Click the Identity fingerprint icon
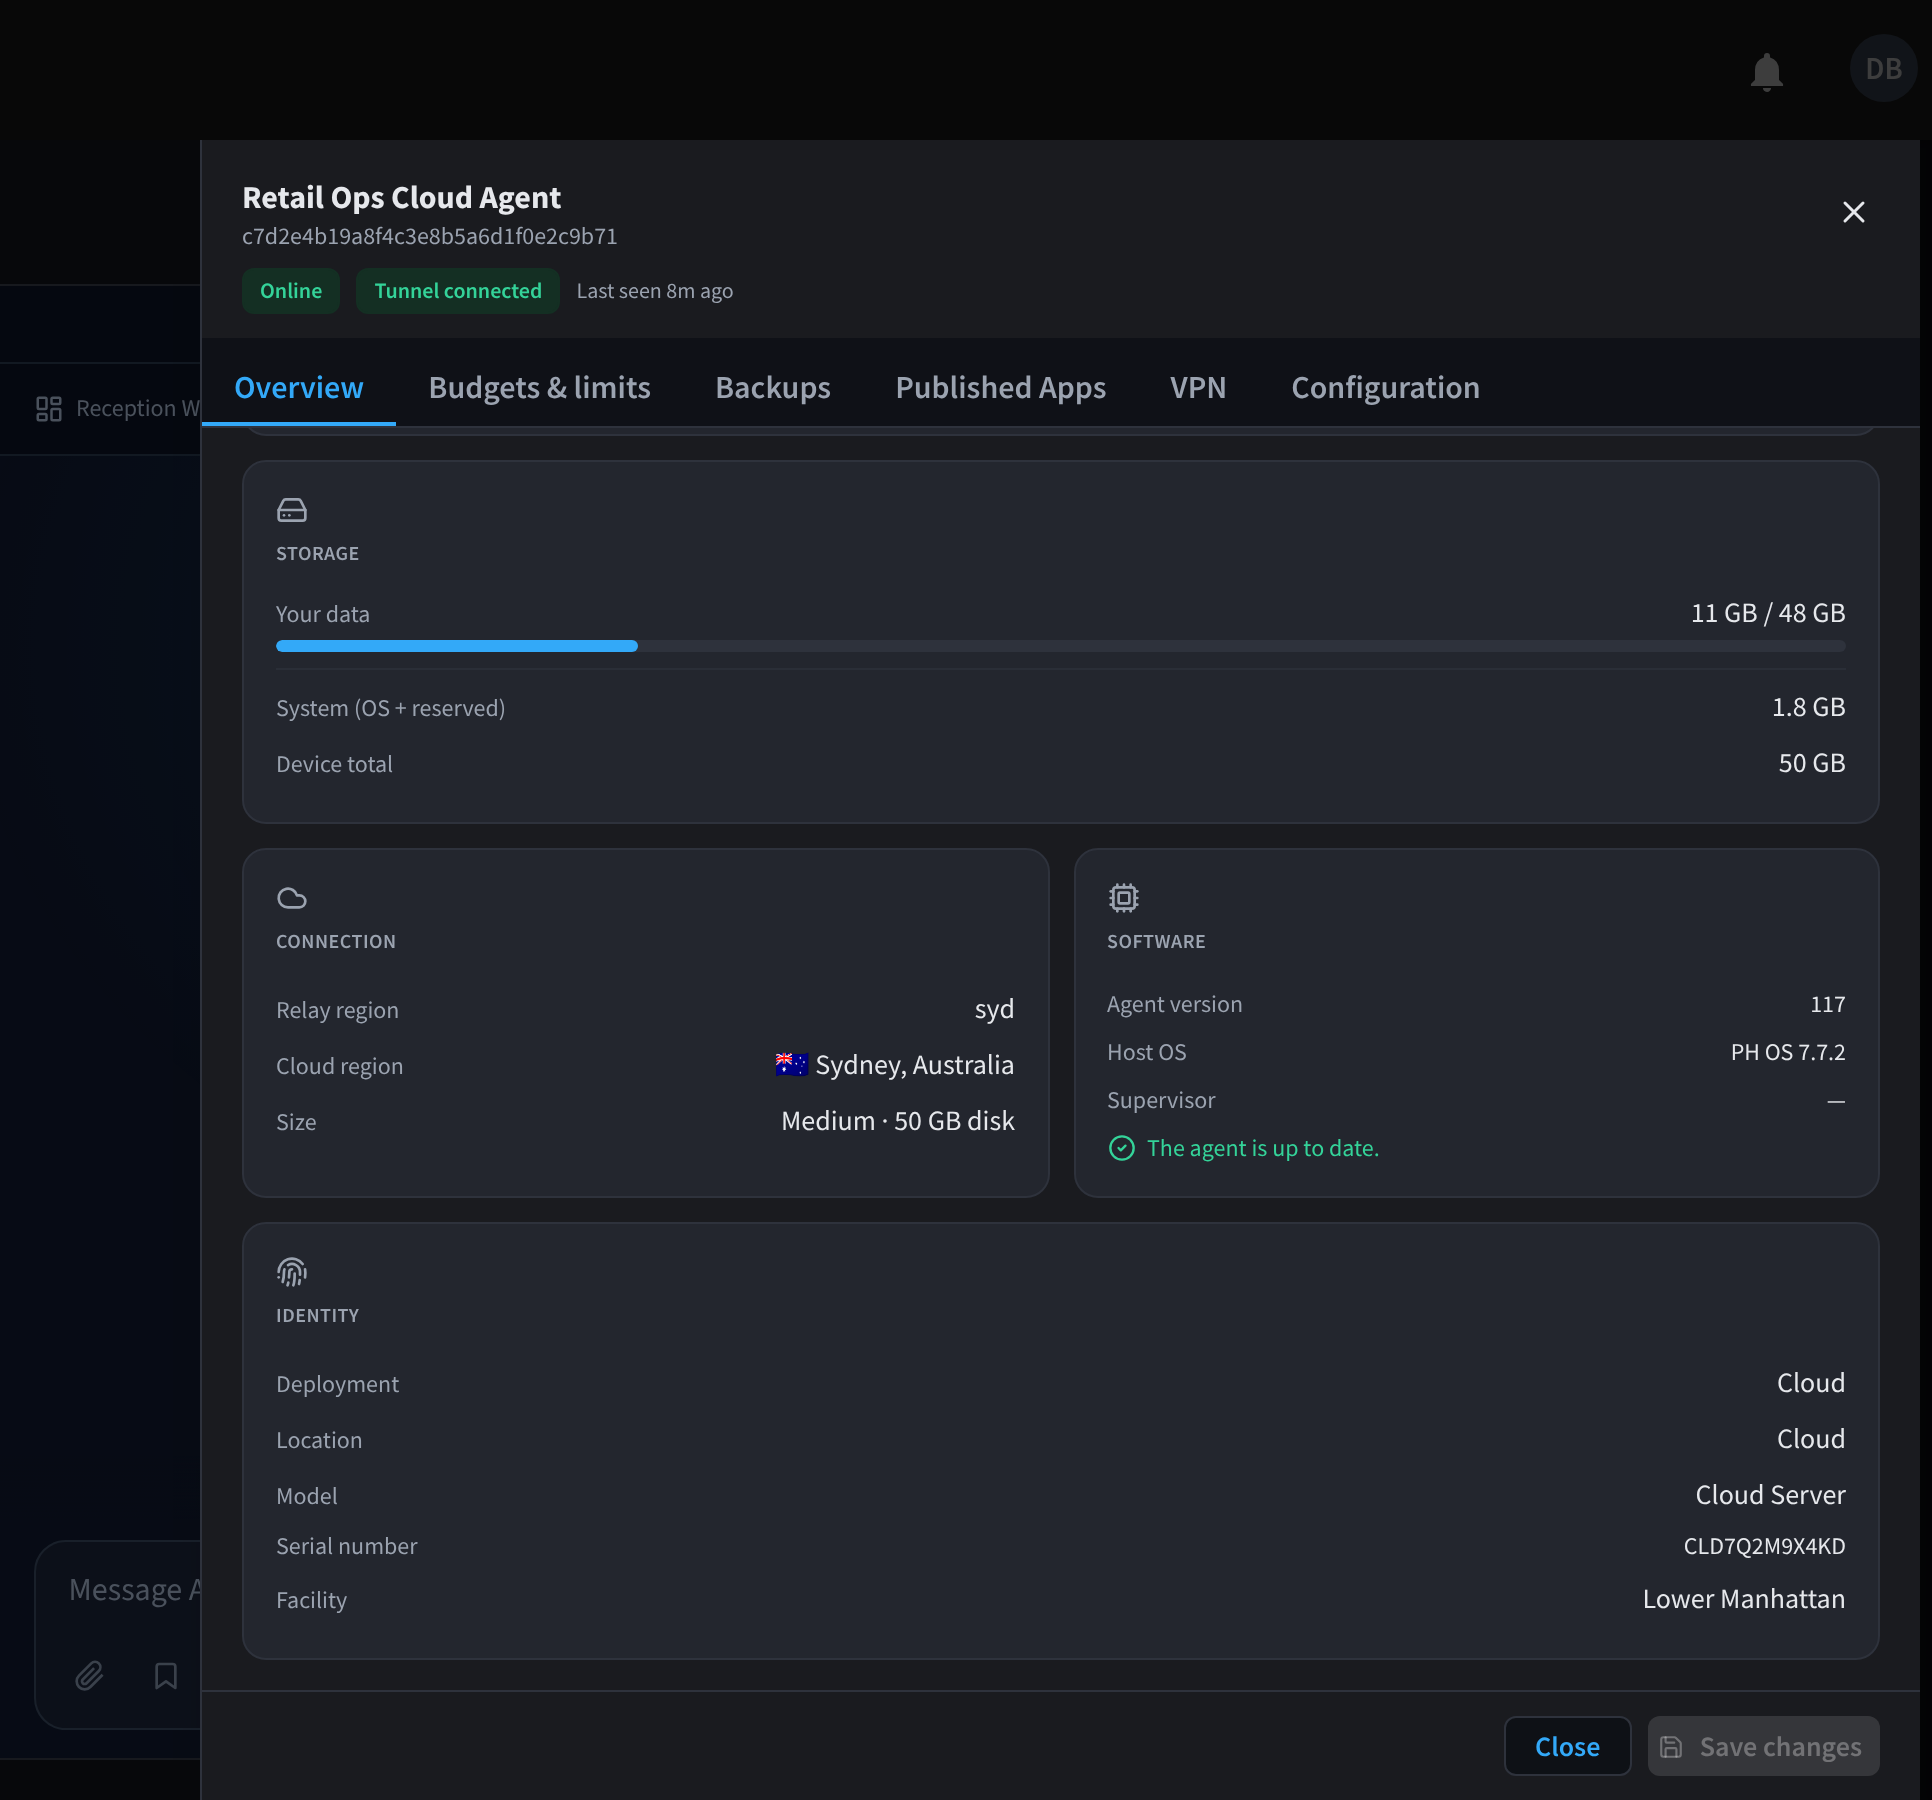Image resolution: width=1932 pixels, height=1800 pixels. point(292,1272)
